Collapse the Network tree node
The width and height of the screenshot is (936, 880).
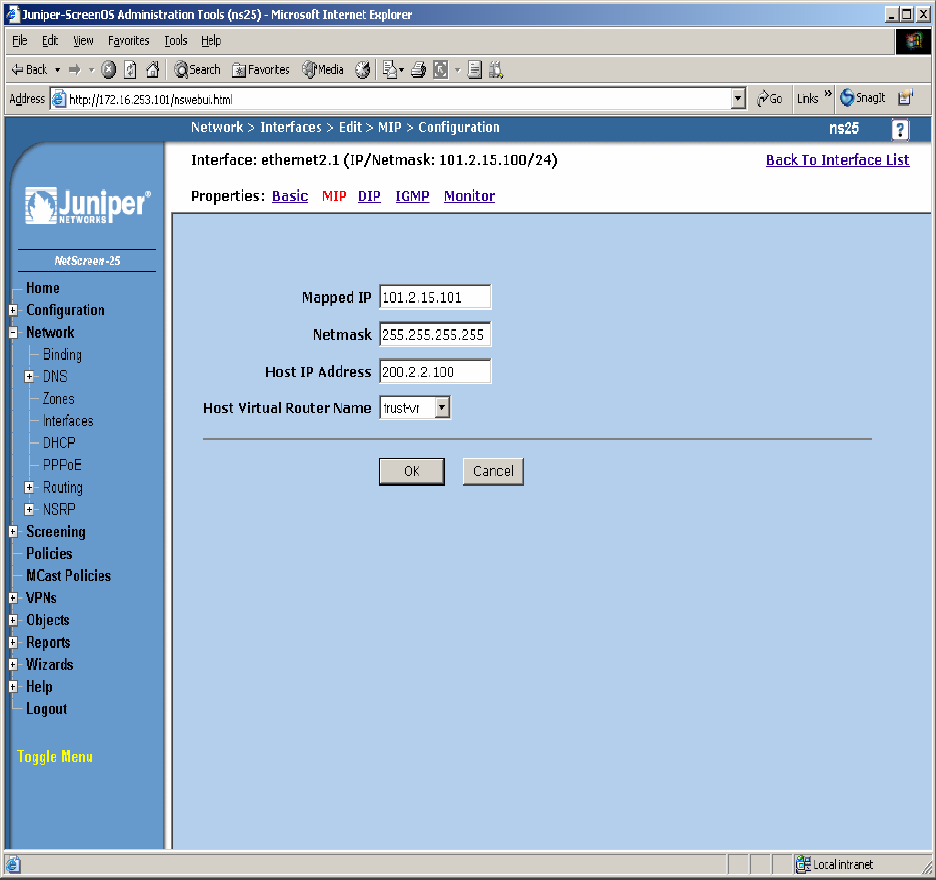tap(13, 333)
